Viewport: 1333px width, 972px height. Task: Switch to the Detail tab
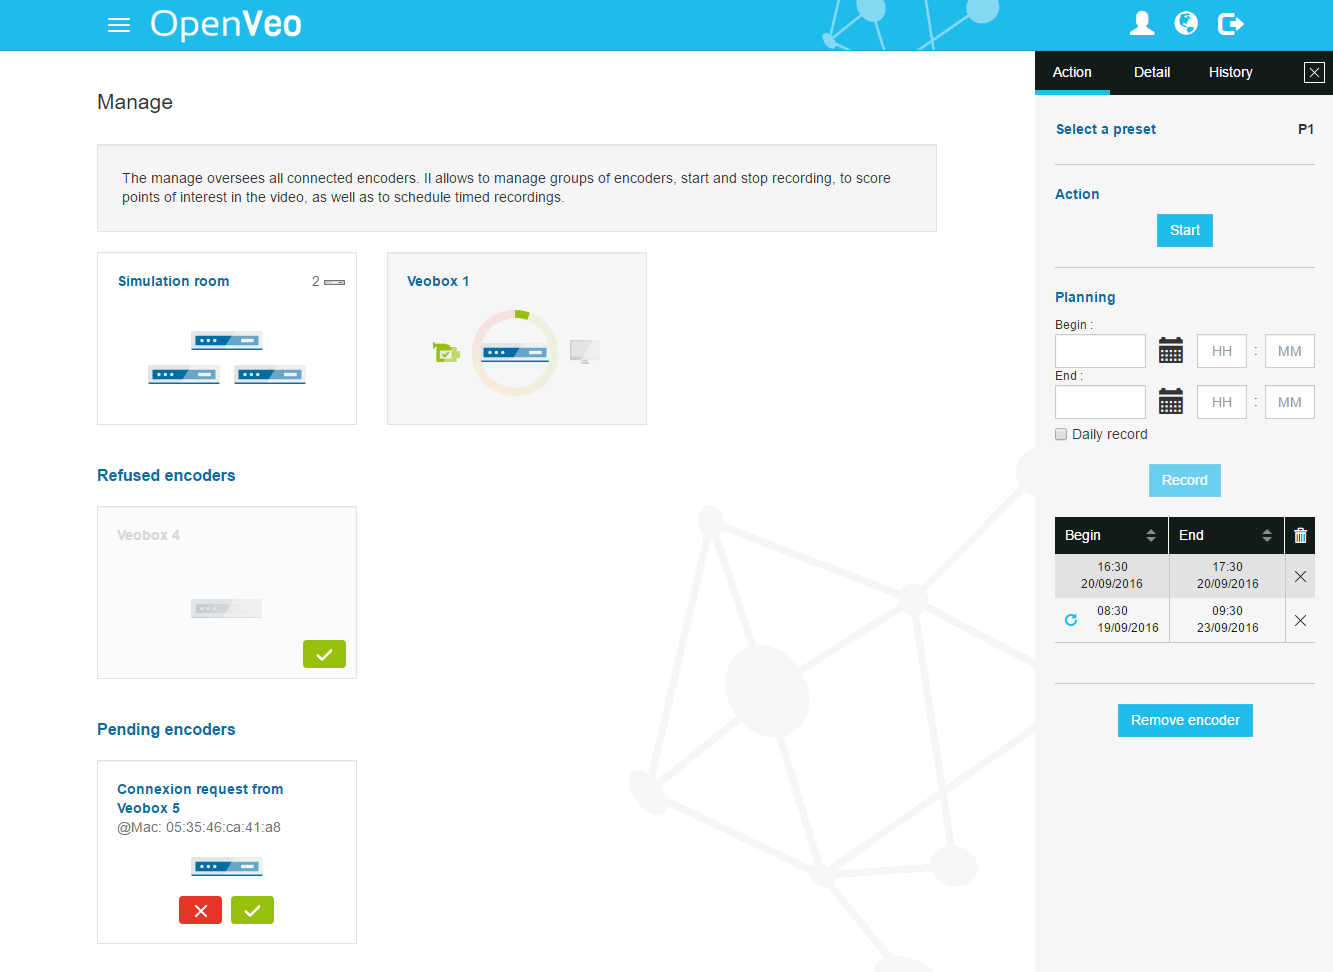click(1151, 72)
